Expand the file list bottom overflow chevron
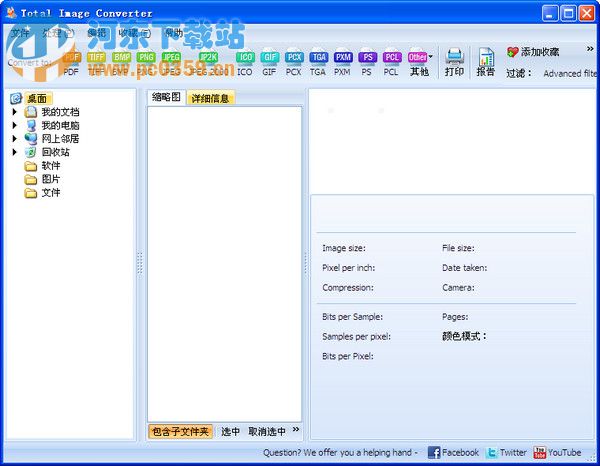 click(296, 430)
